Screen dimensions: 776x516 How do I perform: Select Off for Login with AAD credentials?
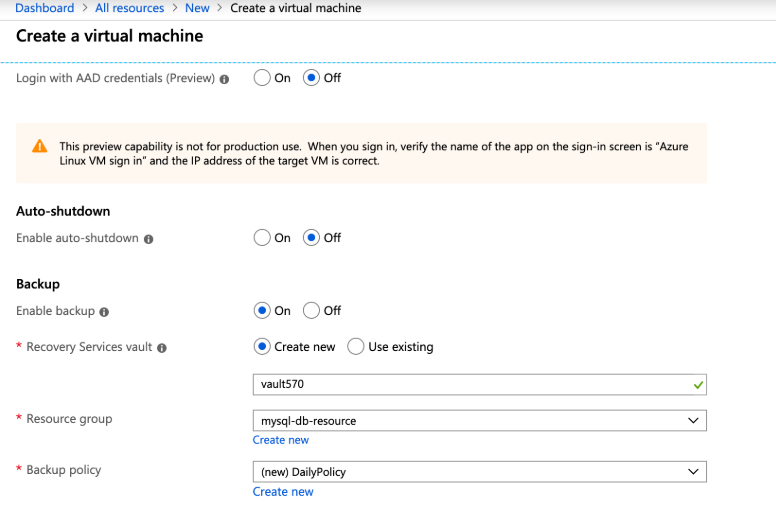tap(312, 78)
